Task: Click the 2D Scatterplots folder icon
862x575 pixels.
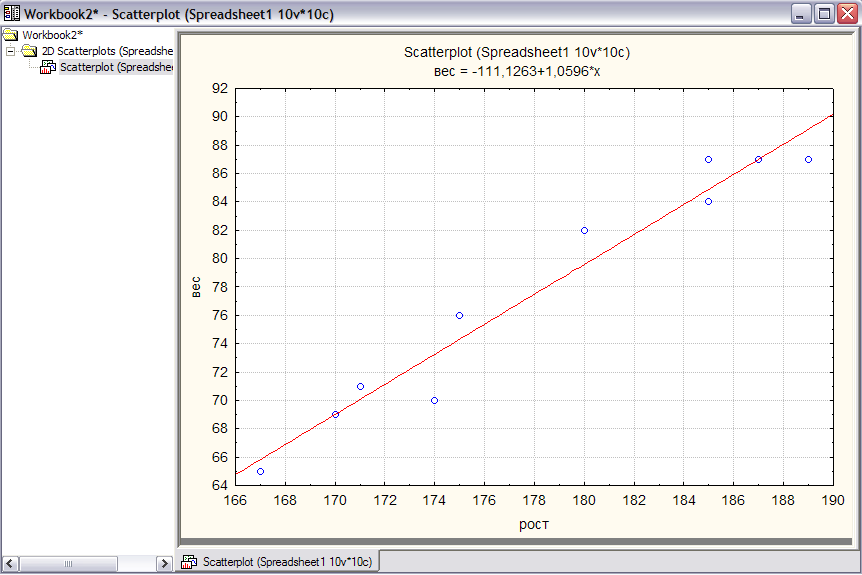Action: pos(29,51)
